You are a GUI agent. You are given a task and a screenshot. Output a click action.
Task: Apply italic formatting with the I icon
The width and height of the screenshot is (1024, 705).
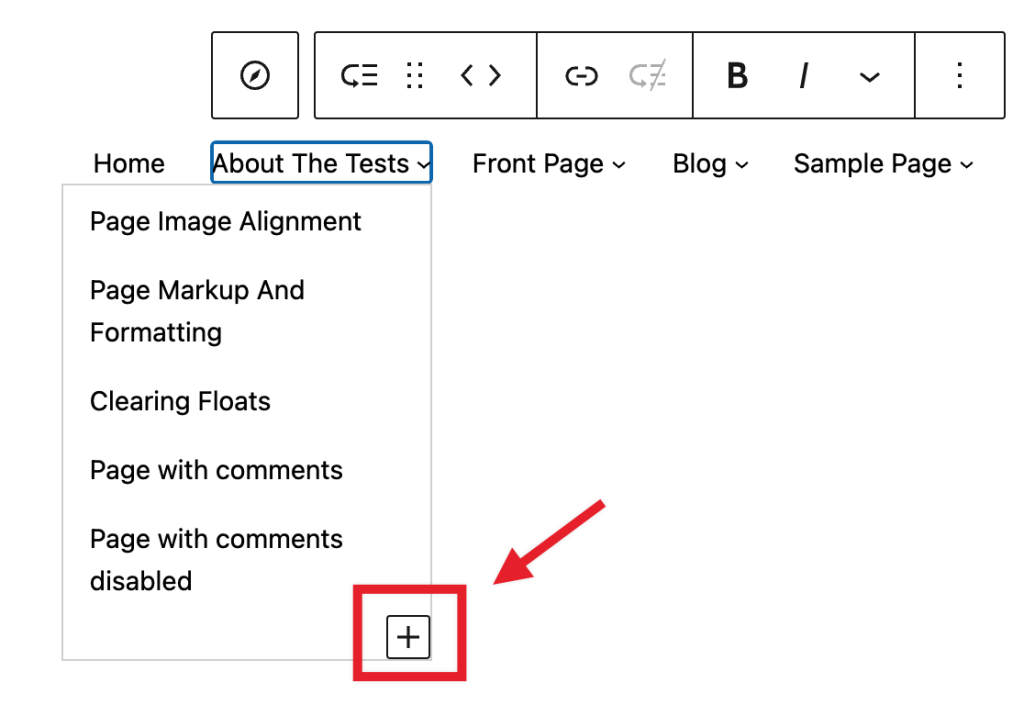[x=804, y=75]
